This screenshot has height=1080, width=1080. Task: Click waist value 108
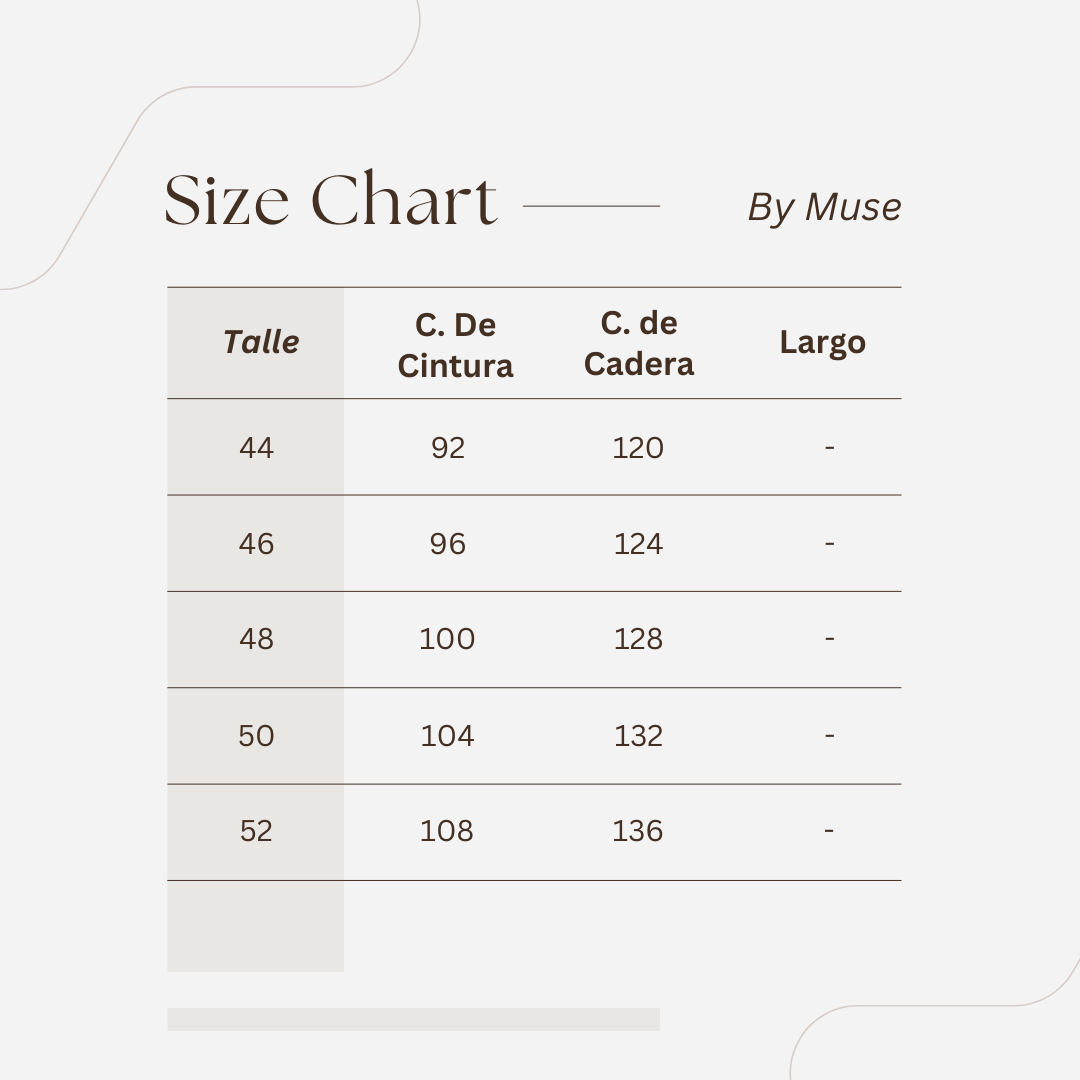(447, 831)
